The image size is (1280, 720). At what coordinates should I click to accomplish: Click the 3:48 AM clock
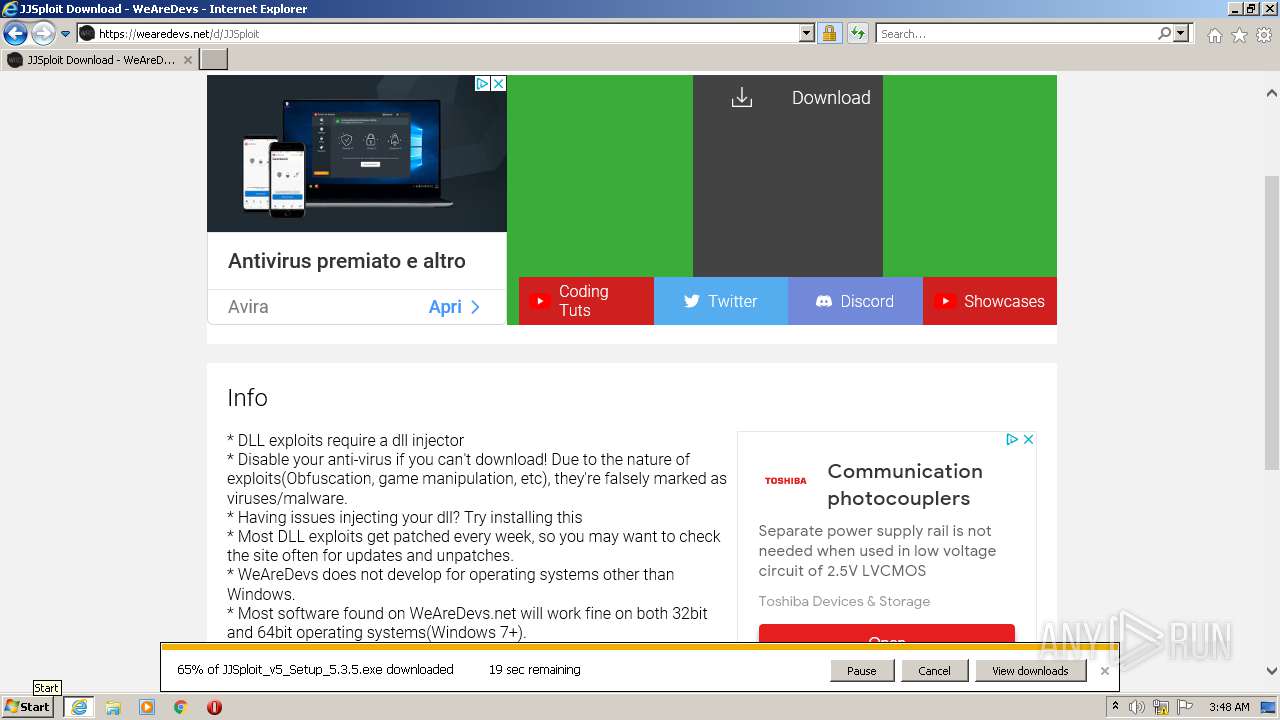pyautogui.click(x=1229, y=707)
